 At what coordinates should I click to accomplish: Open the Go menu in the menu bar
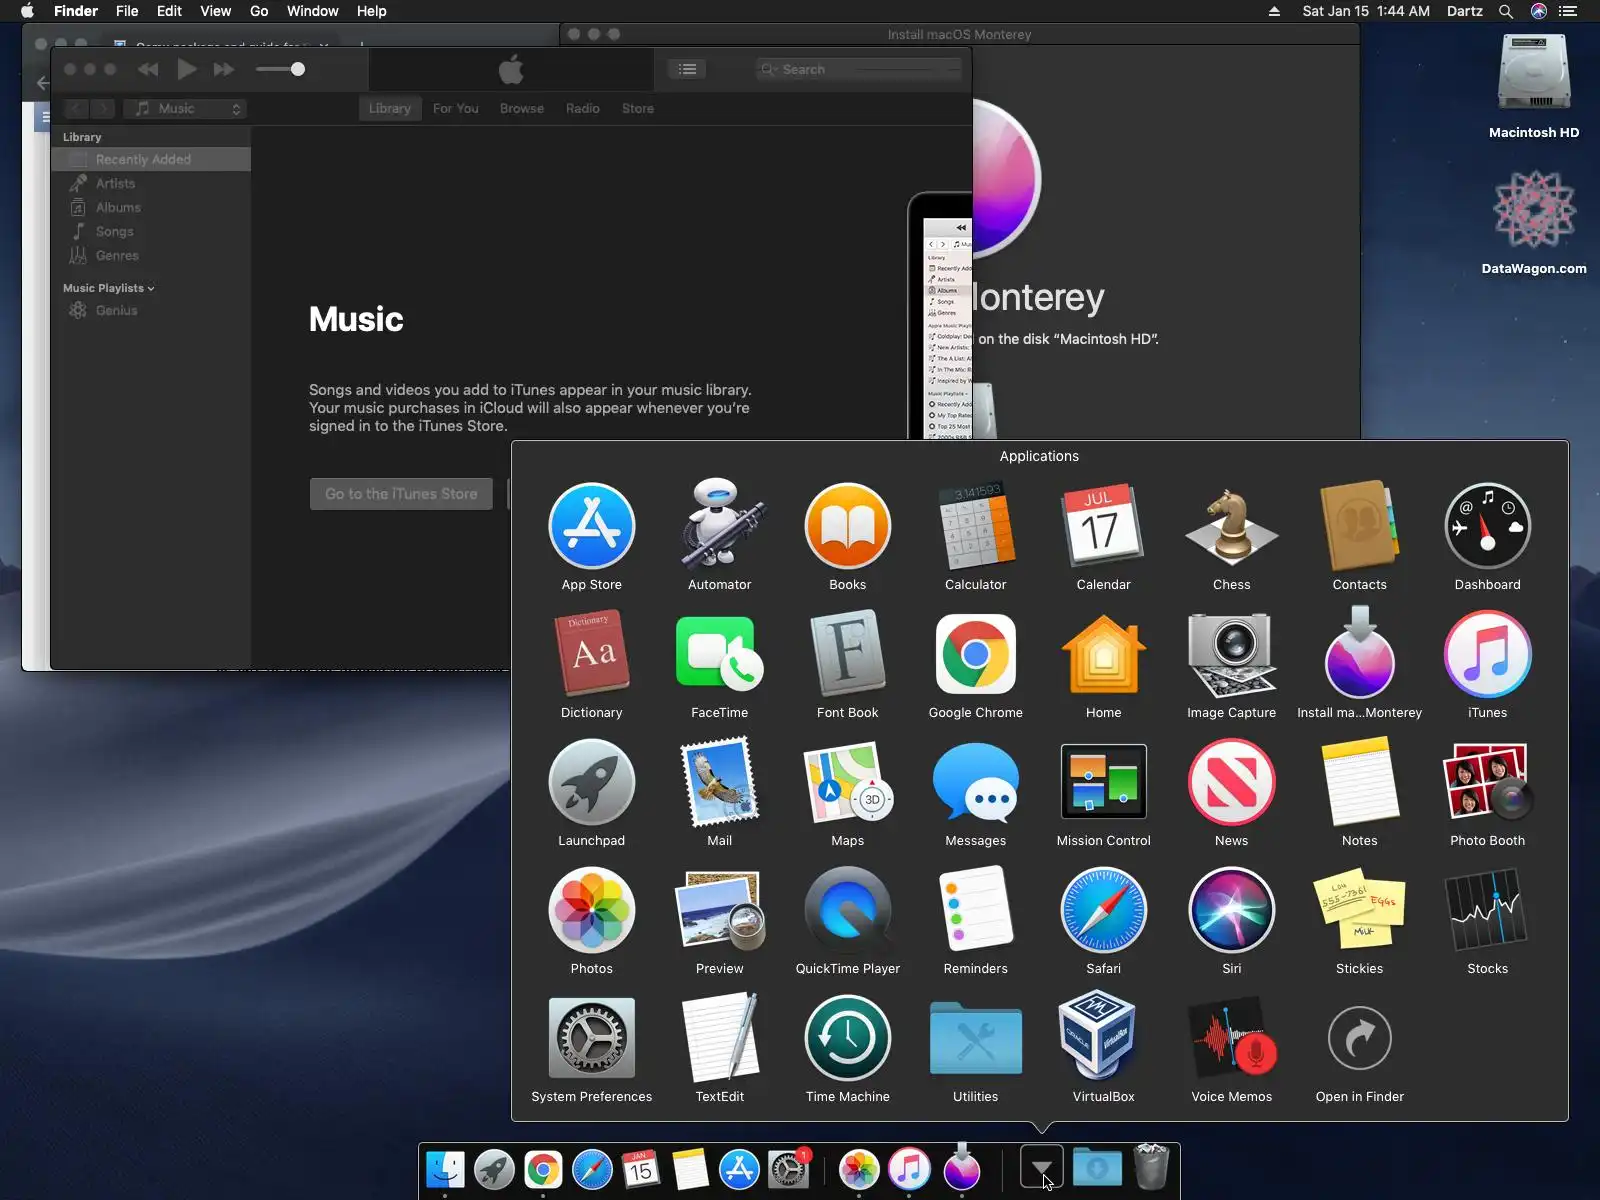click(x=259, y=11)
